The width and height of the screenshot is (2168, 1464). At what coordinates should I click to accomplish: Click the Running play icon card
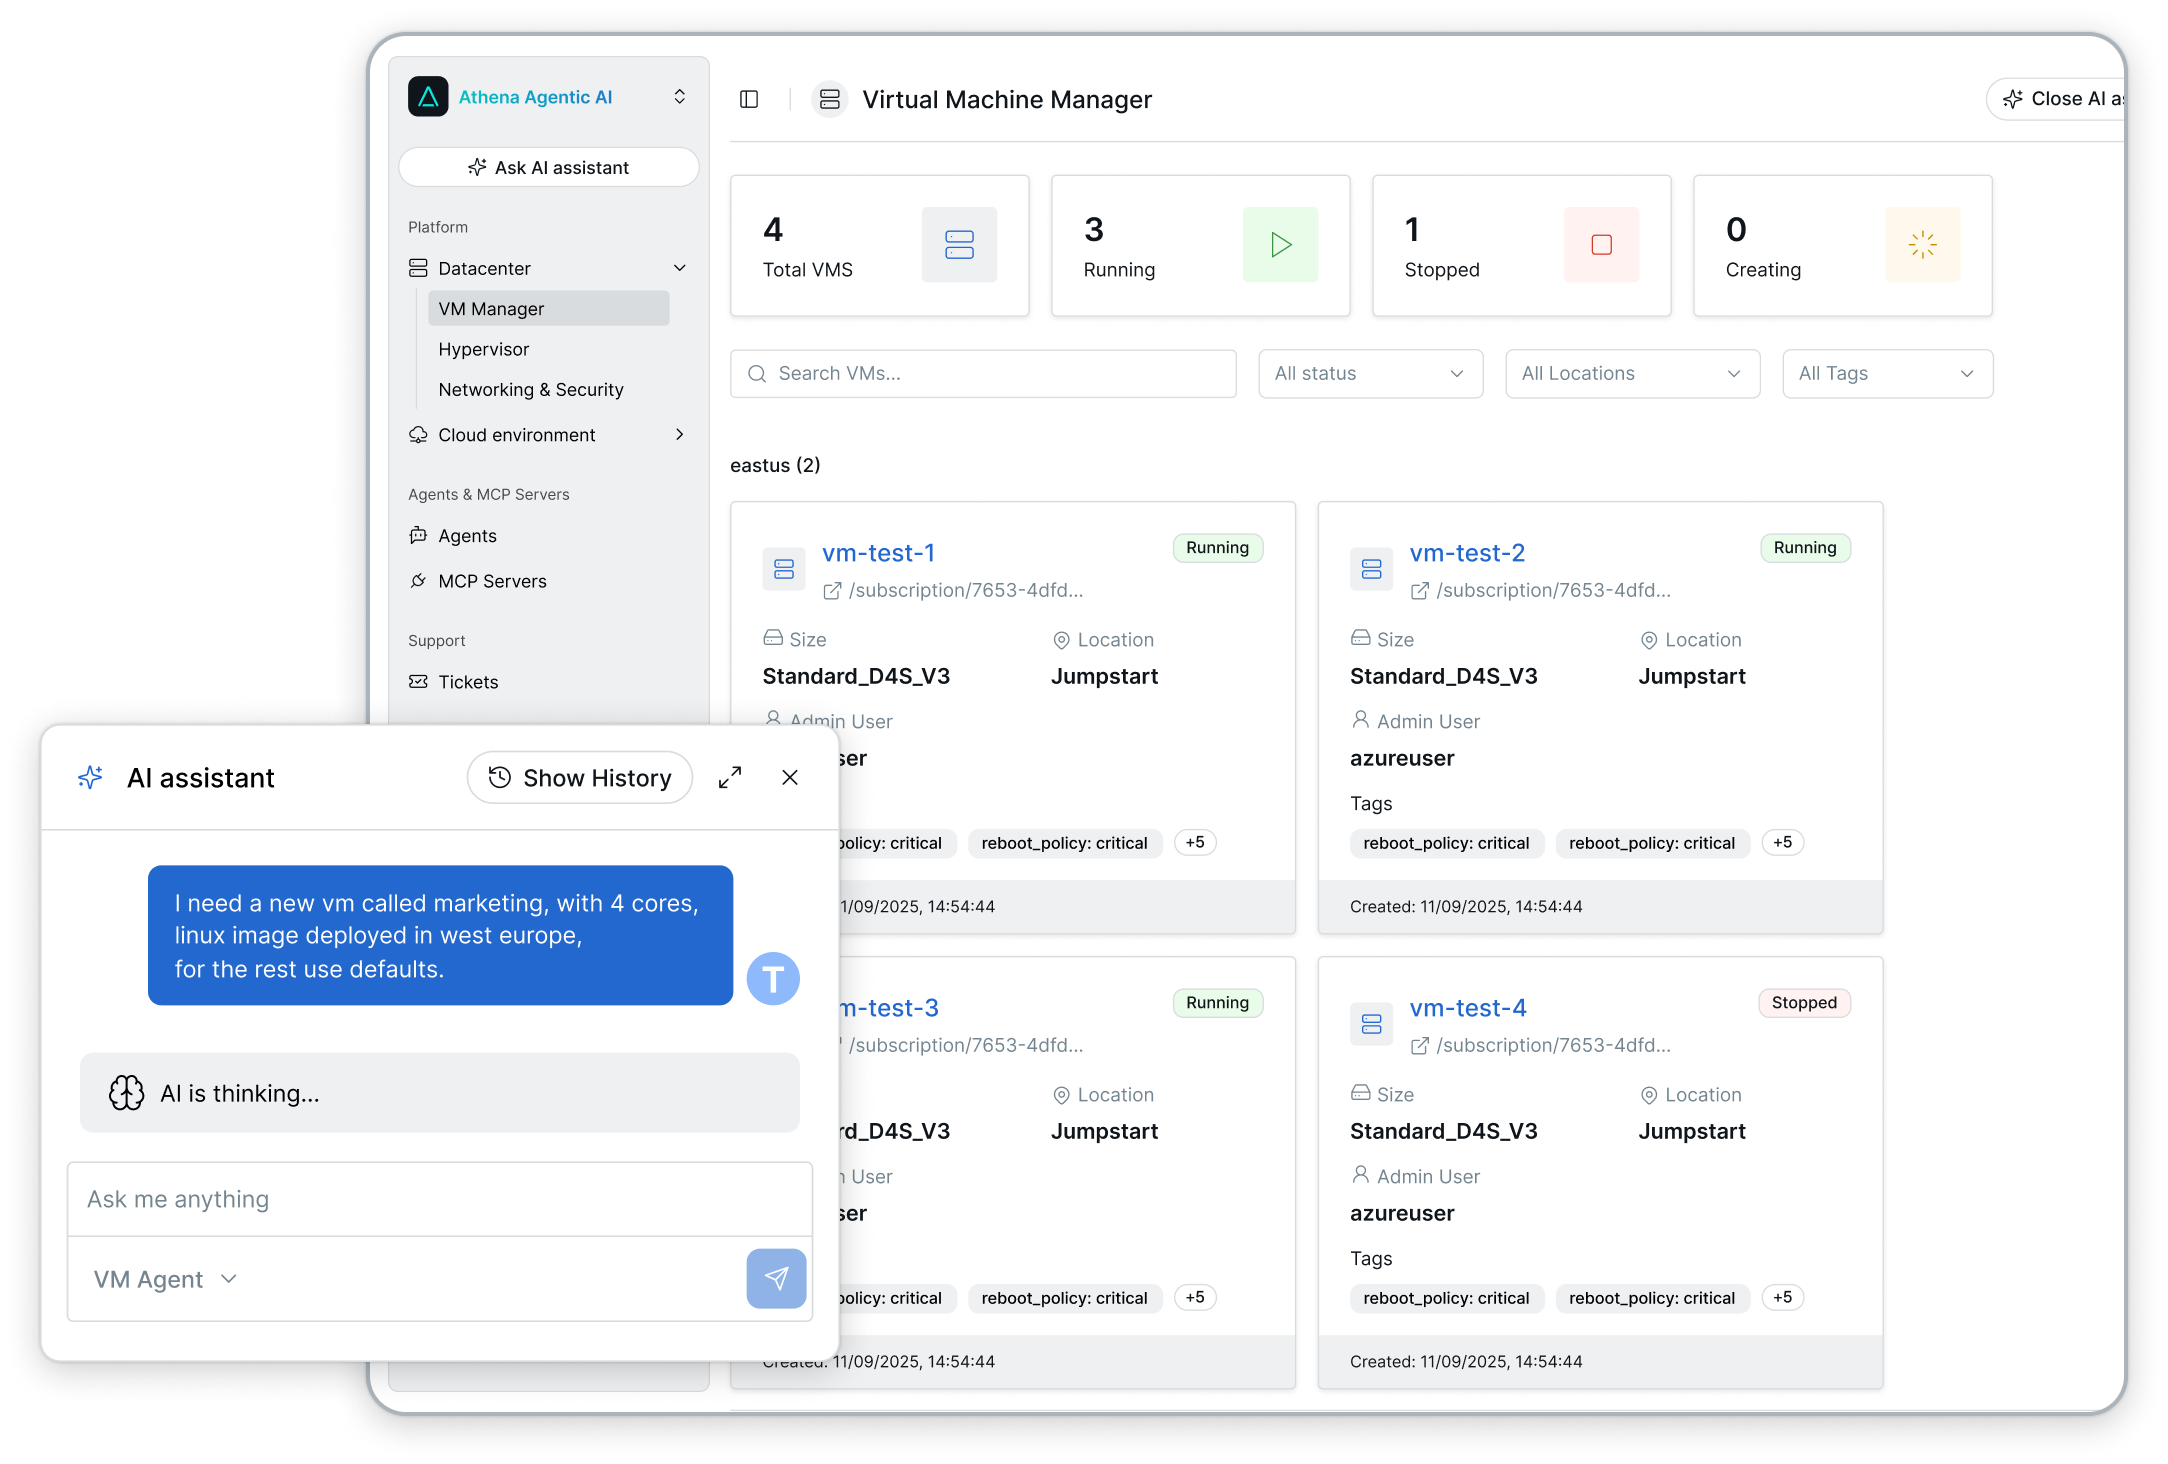pos(1280,245)
